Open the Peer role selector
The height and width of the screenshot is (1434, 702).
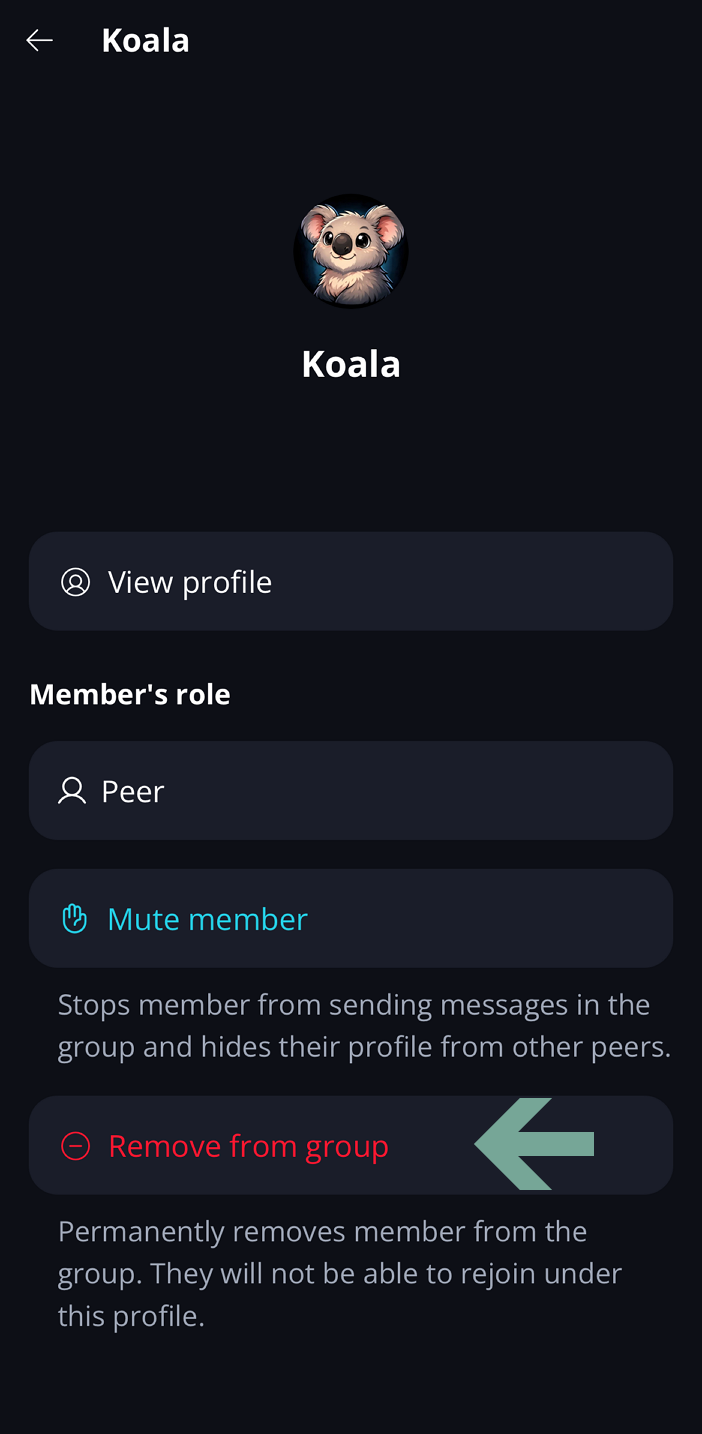350,791
